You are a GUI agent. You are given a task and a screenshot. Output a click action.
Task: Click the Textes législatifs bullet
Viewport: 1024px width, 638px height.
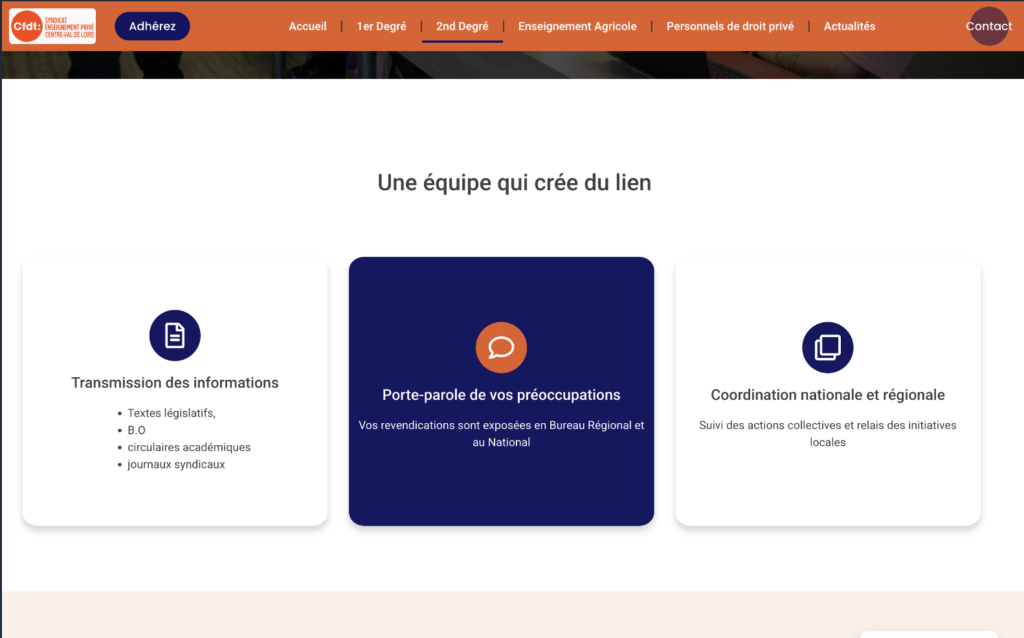[171, 413]
